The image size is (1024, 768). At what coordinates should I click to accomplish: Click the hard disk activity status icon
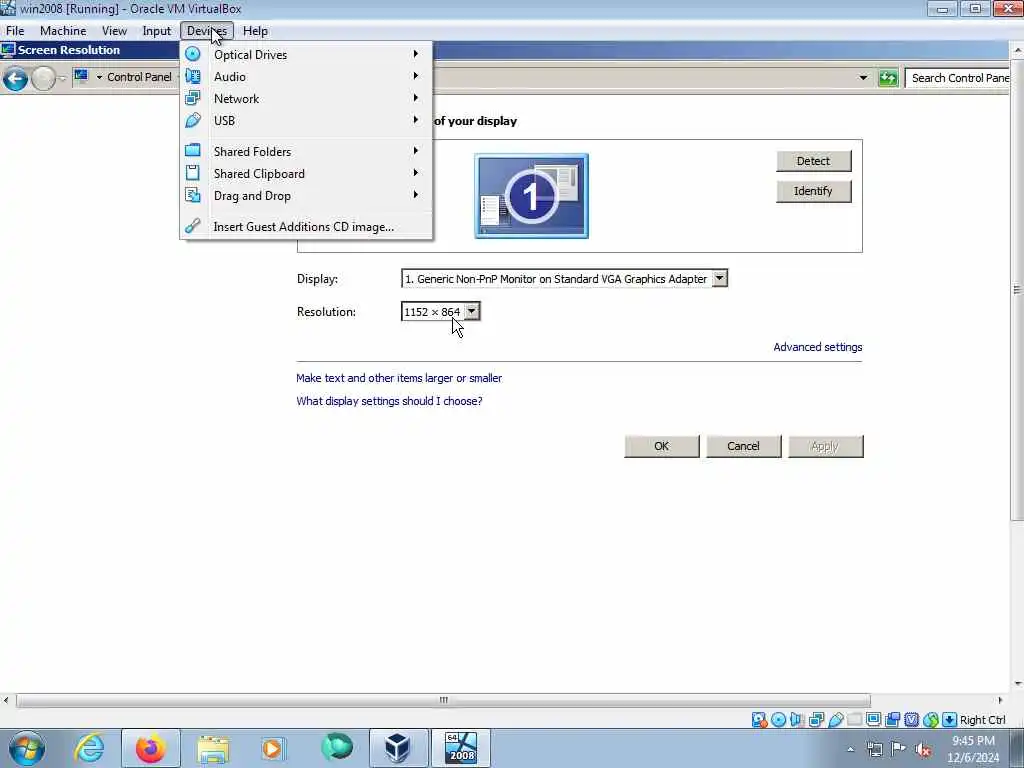pos(760,720)
